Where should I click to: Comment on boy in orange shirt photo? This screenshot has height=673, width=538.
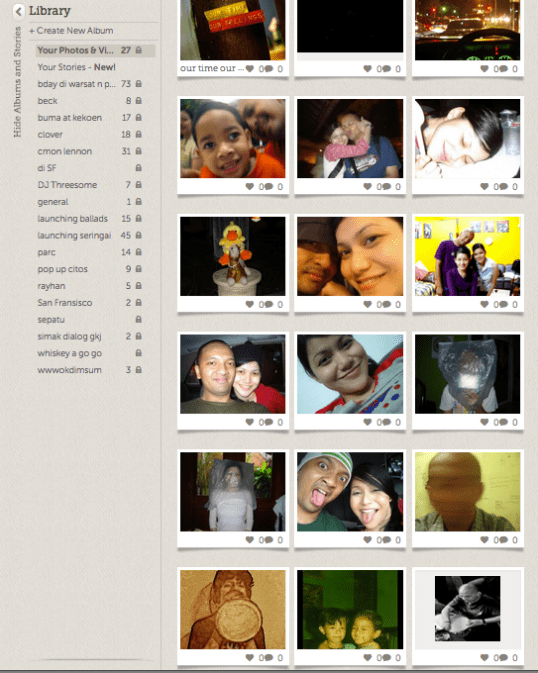point(269,186)
